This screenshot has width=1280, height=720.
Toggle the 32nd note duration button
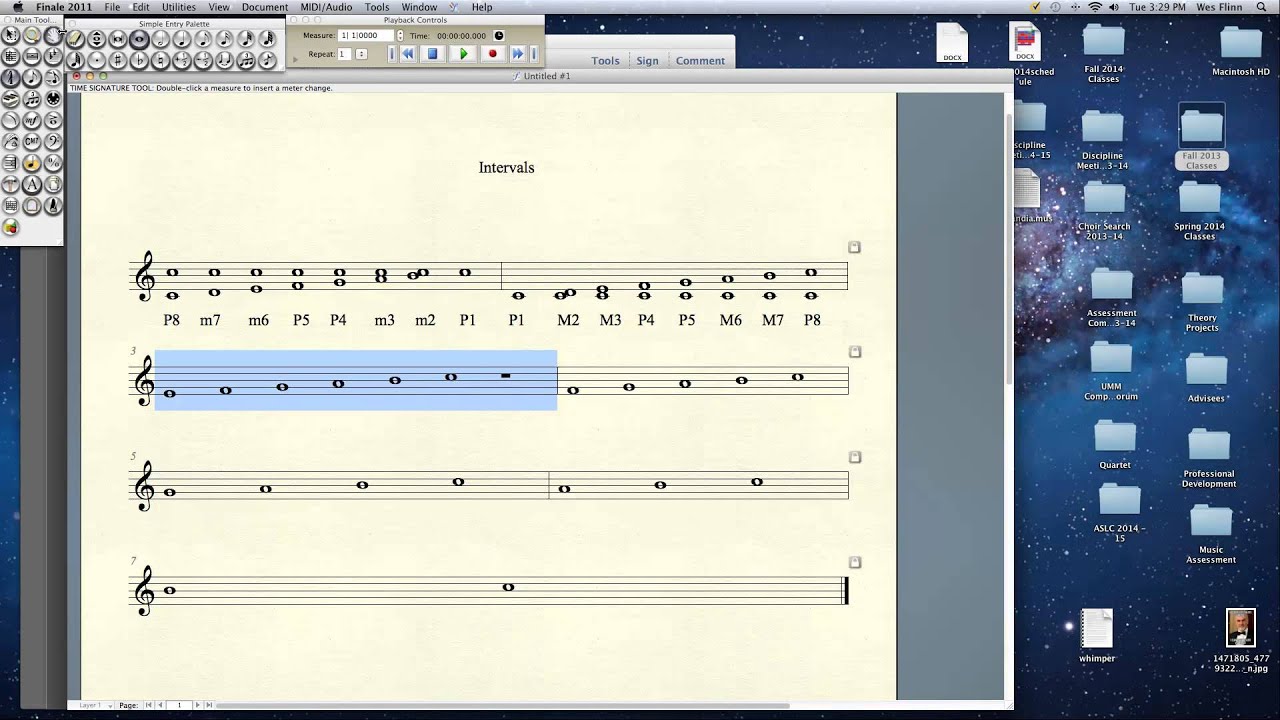[247, 39]
